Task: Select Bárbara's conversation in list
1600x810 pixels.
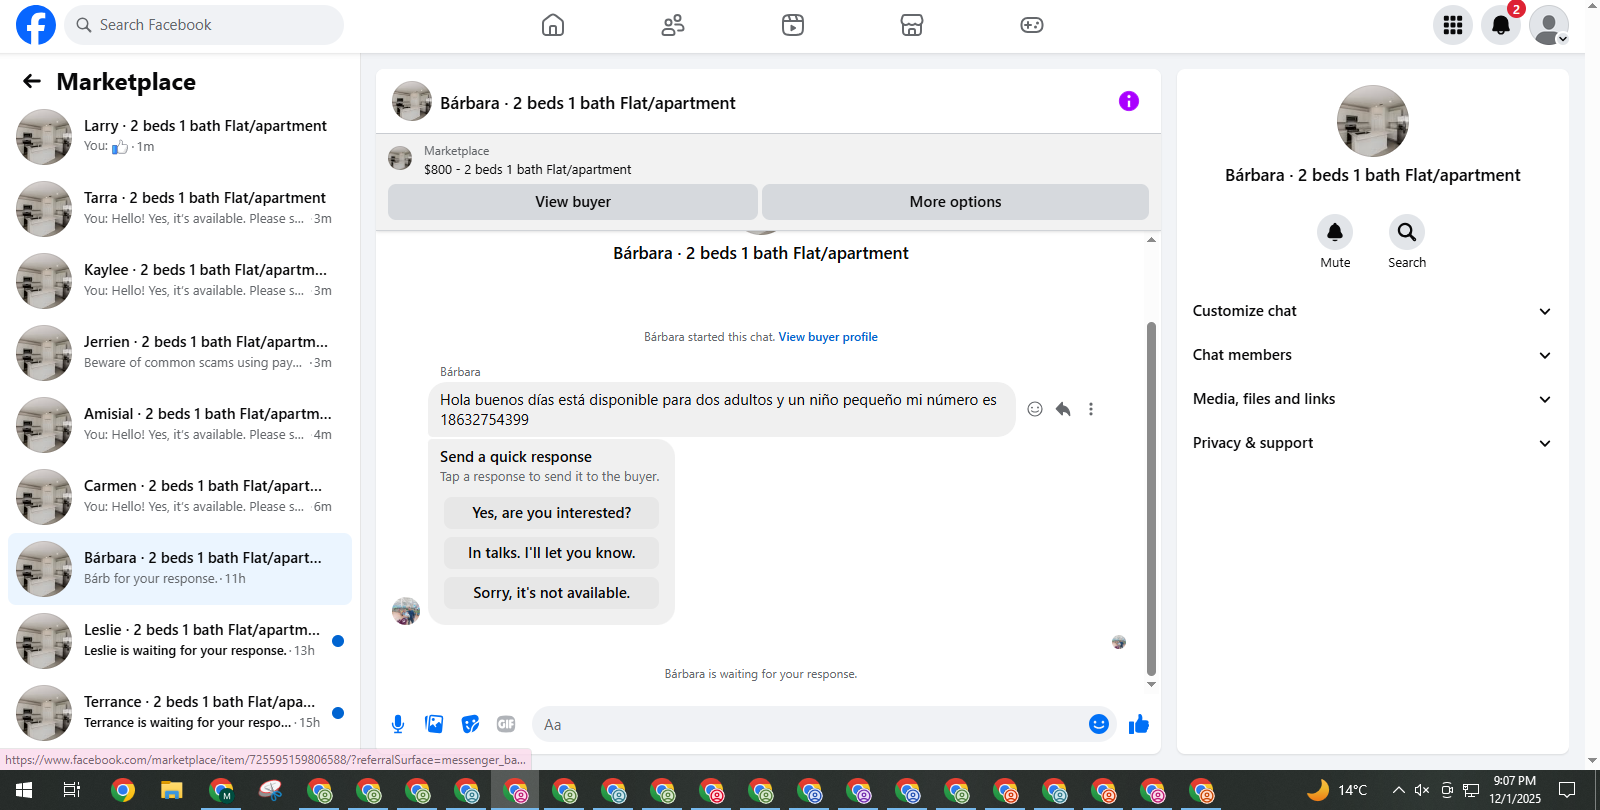Action: [180, 569]
